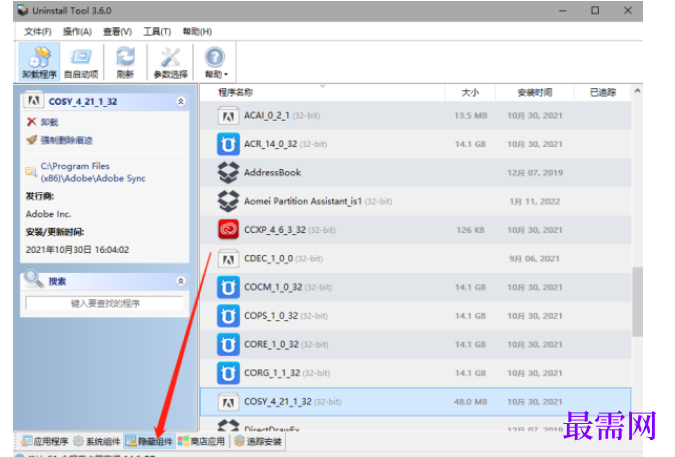675x457 pixels.
Task: Click the broom force-remove icon
Action: (31, 140)
